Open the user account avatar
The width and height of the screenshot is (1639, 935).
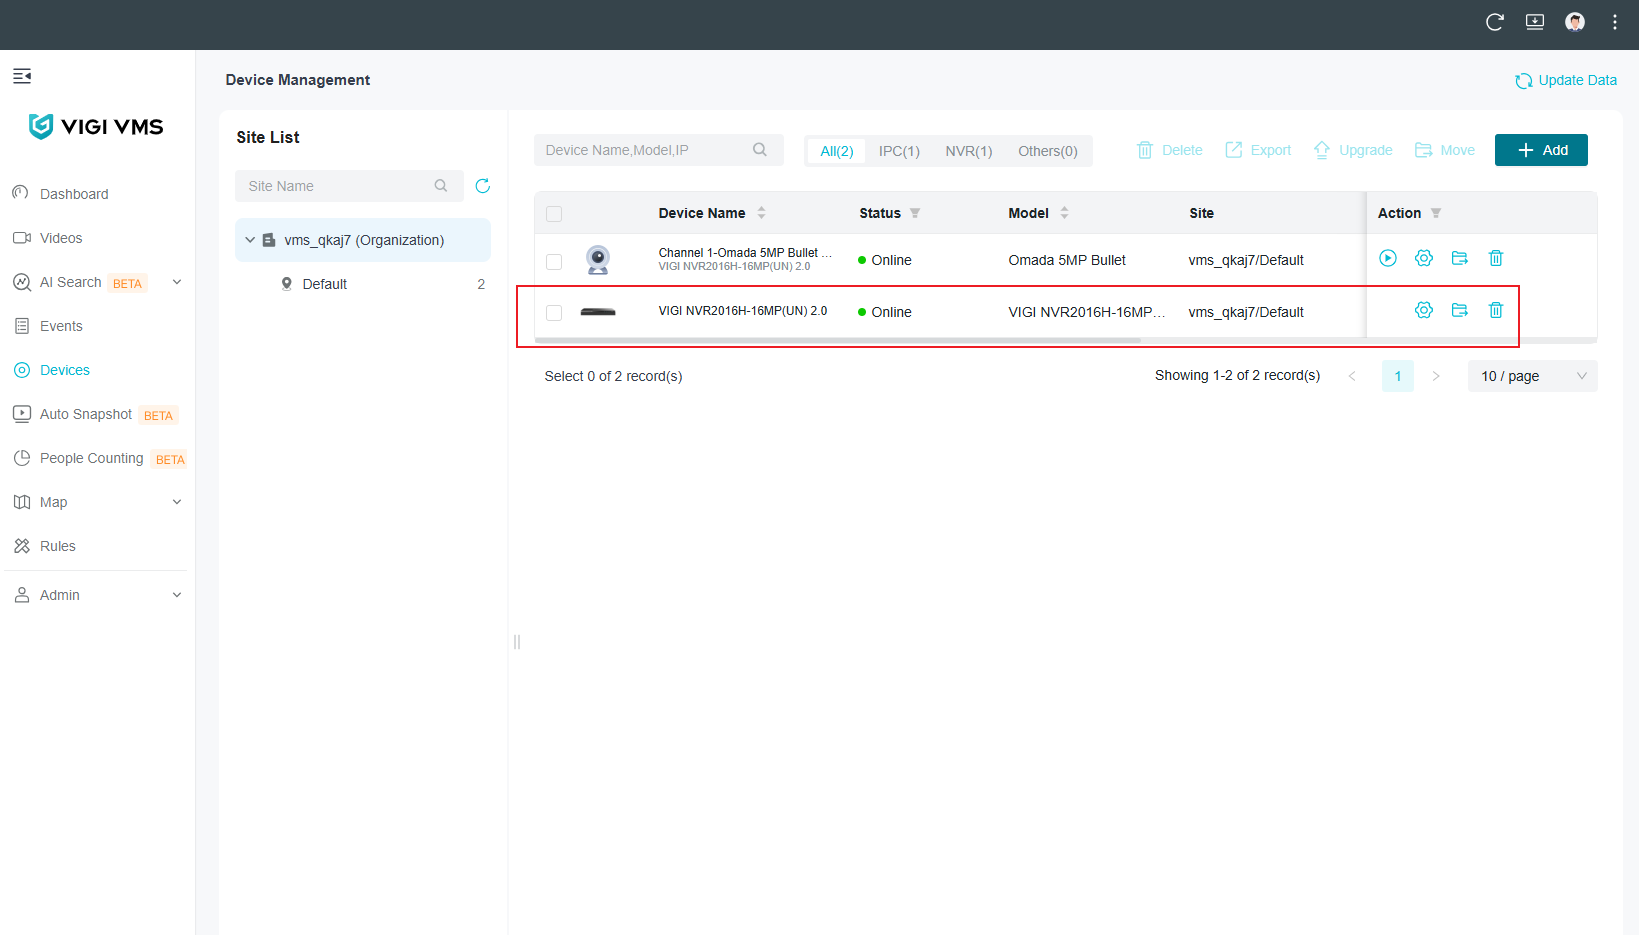tap(1575, 22)
